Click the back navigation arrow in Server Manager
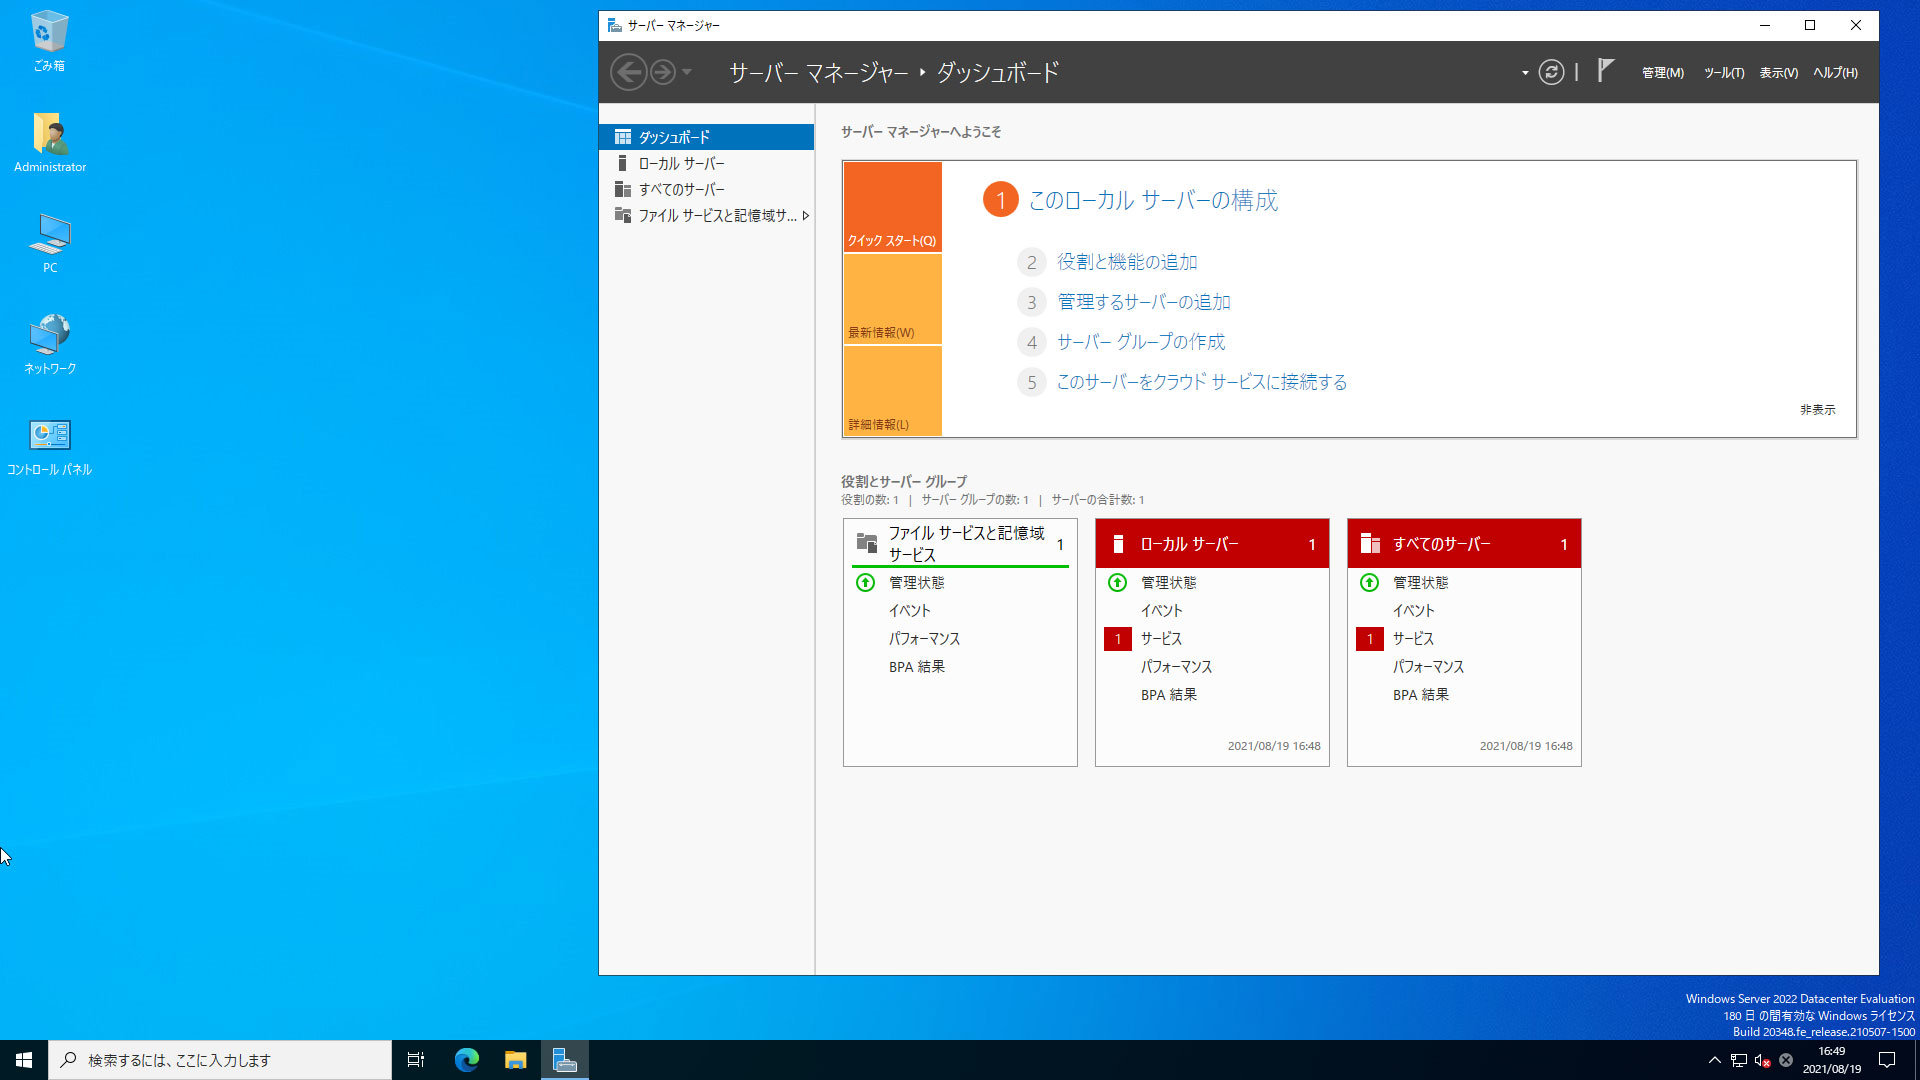 (x=628, y=72)
